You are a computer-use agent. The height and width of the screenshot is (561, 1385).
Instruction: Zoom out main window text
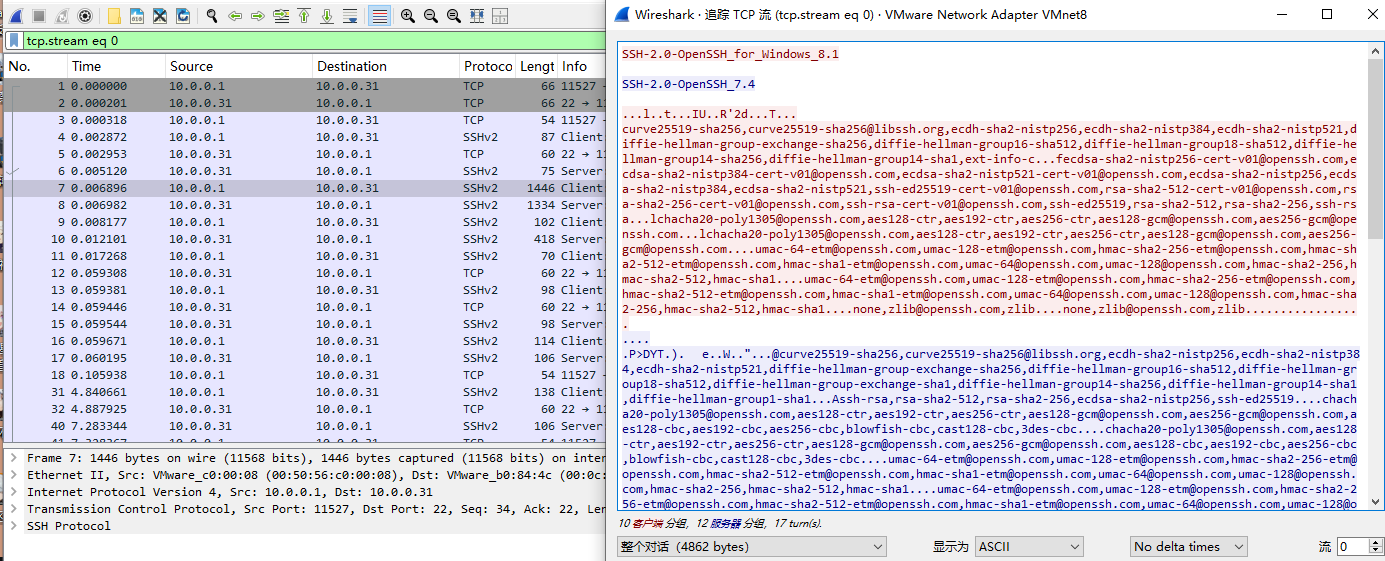click(x=431, y=16)
